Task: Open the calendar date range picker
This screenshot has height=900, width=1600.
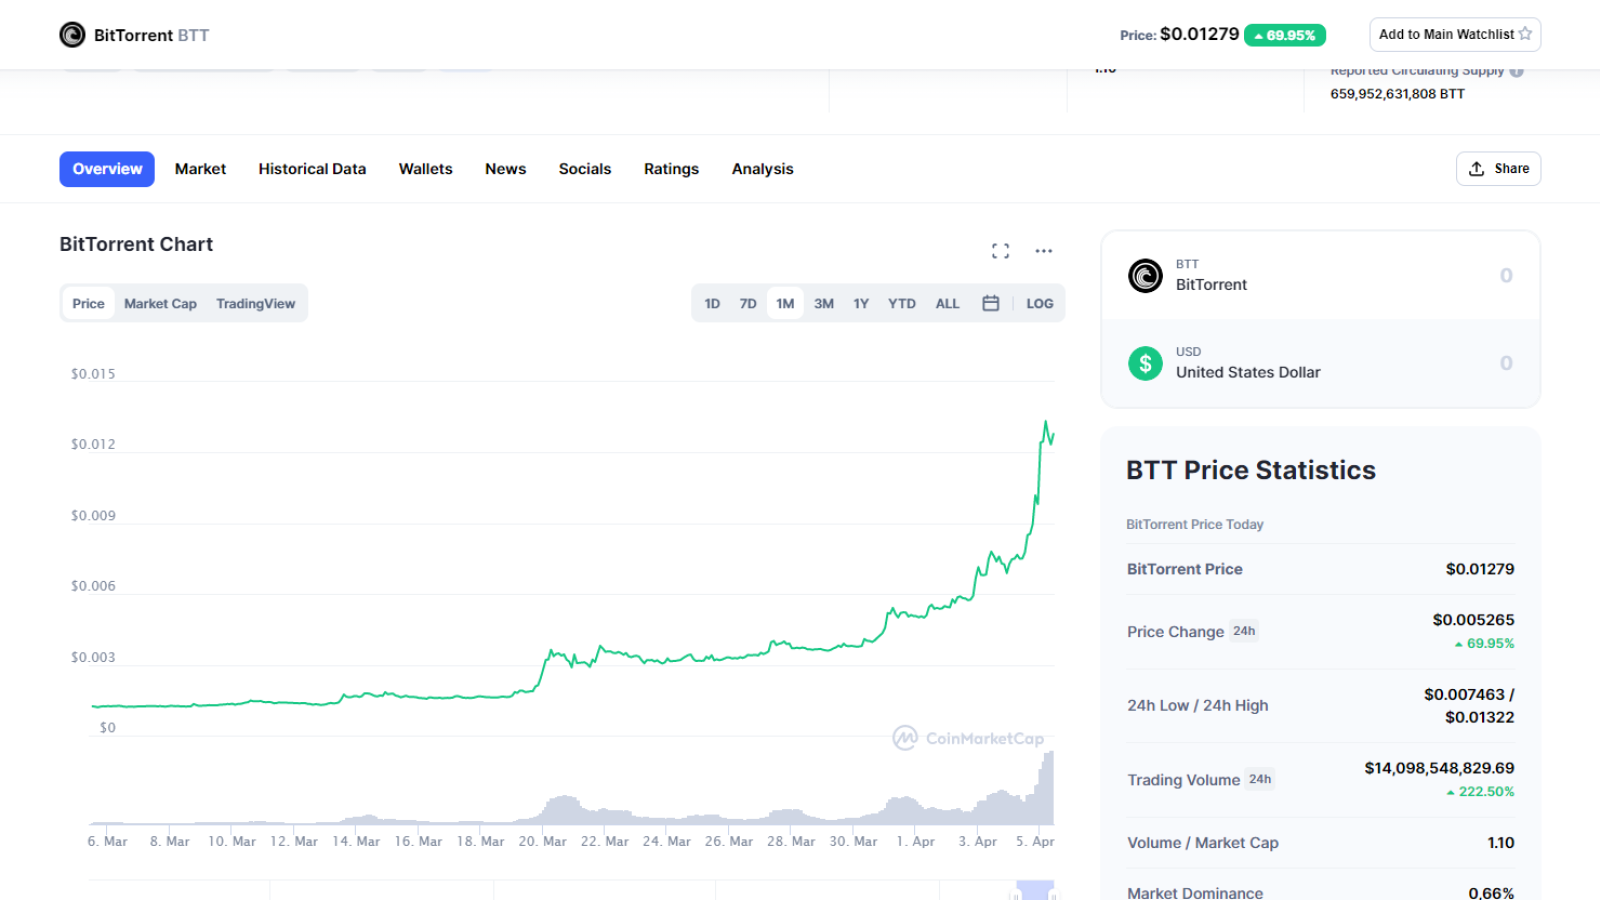Action: coord(991,303)
